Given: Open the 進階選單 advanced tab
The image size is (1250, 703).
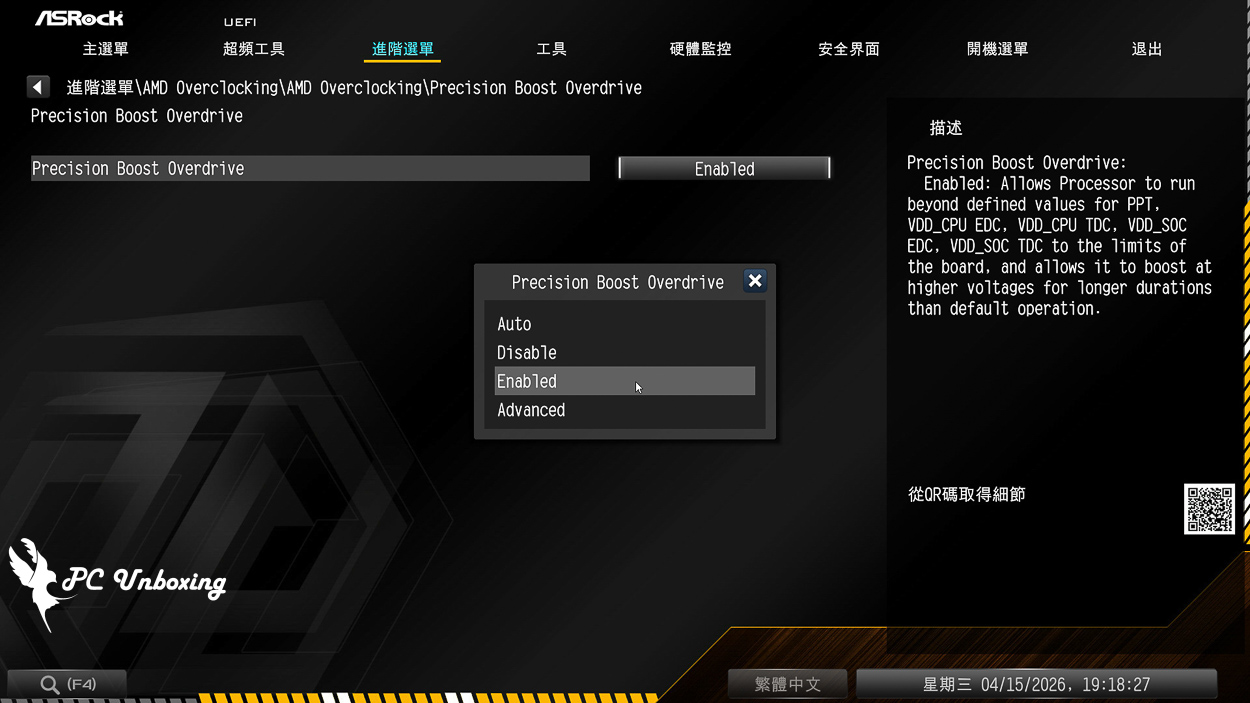Looking at the screenshot, I should (x=402, y=49).
